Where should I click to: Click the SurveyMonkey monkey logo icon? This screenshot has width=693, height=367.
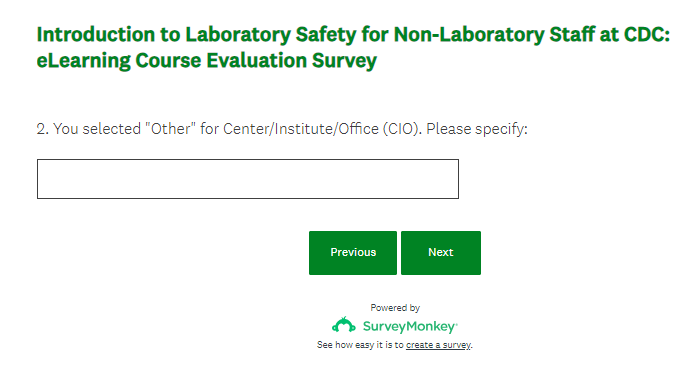point(343,325)
